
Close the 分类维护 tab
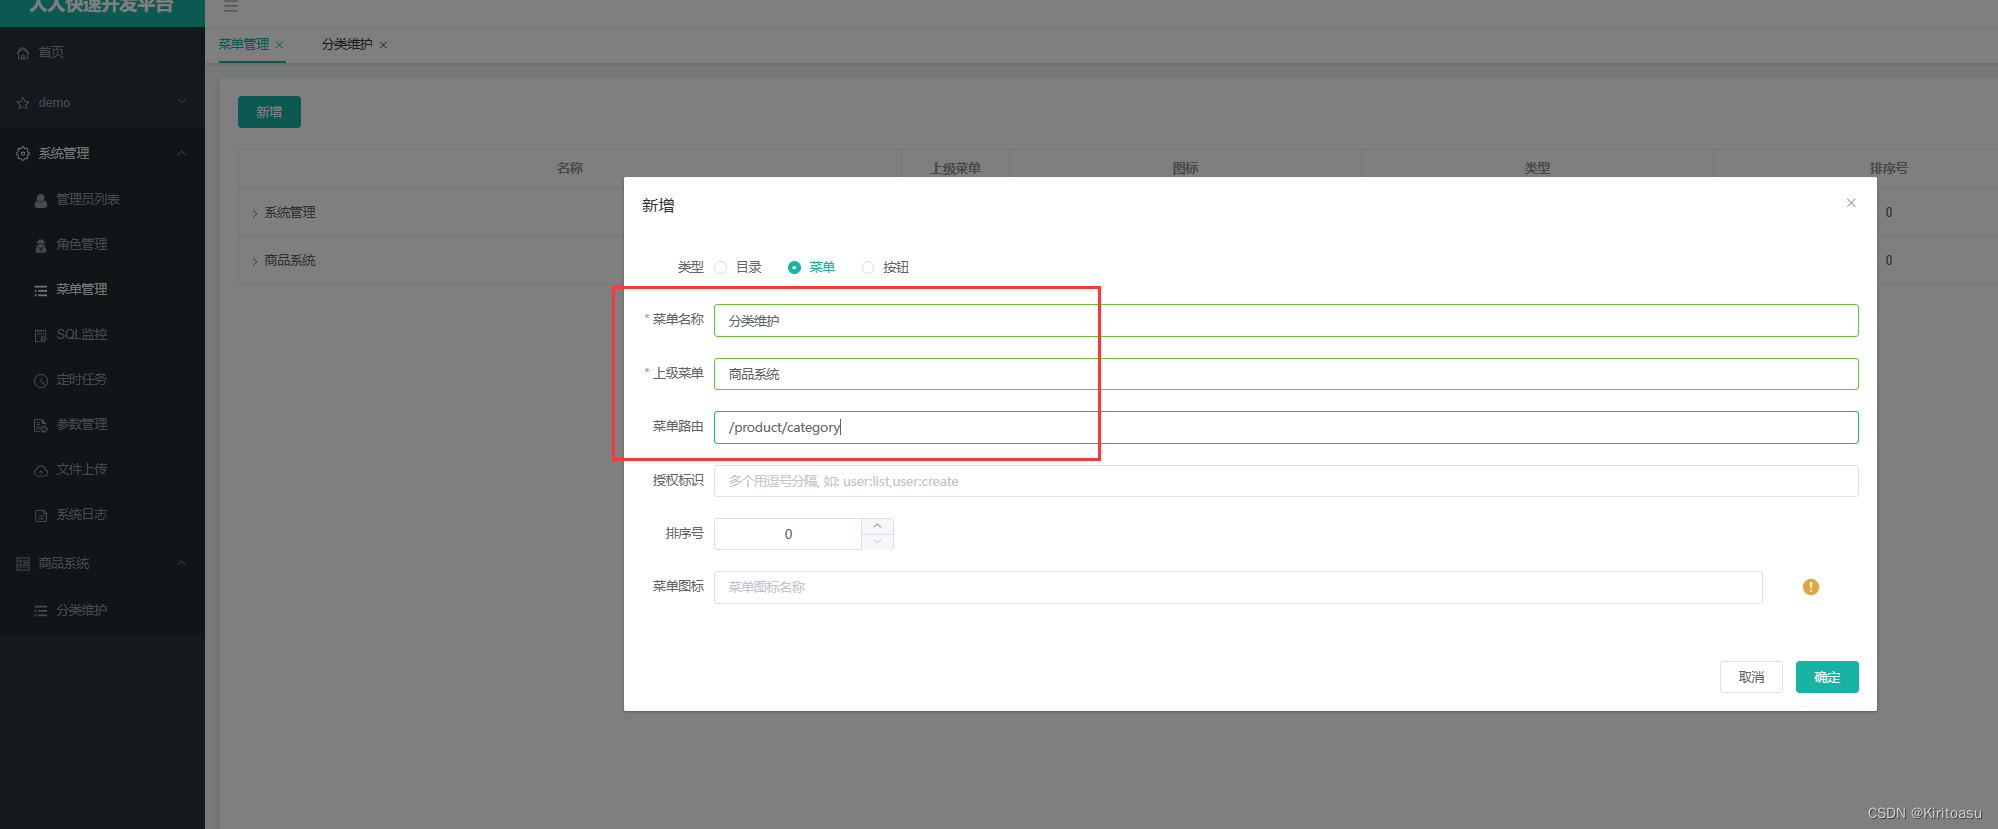click(x=383, y=45)
